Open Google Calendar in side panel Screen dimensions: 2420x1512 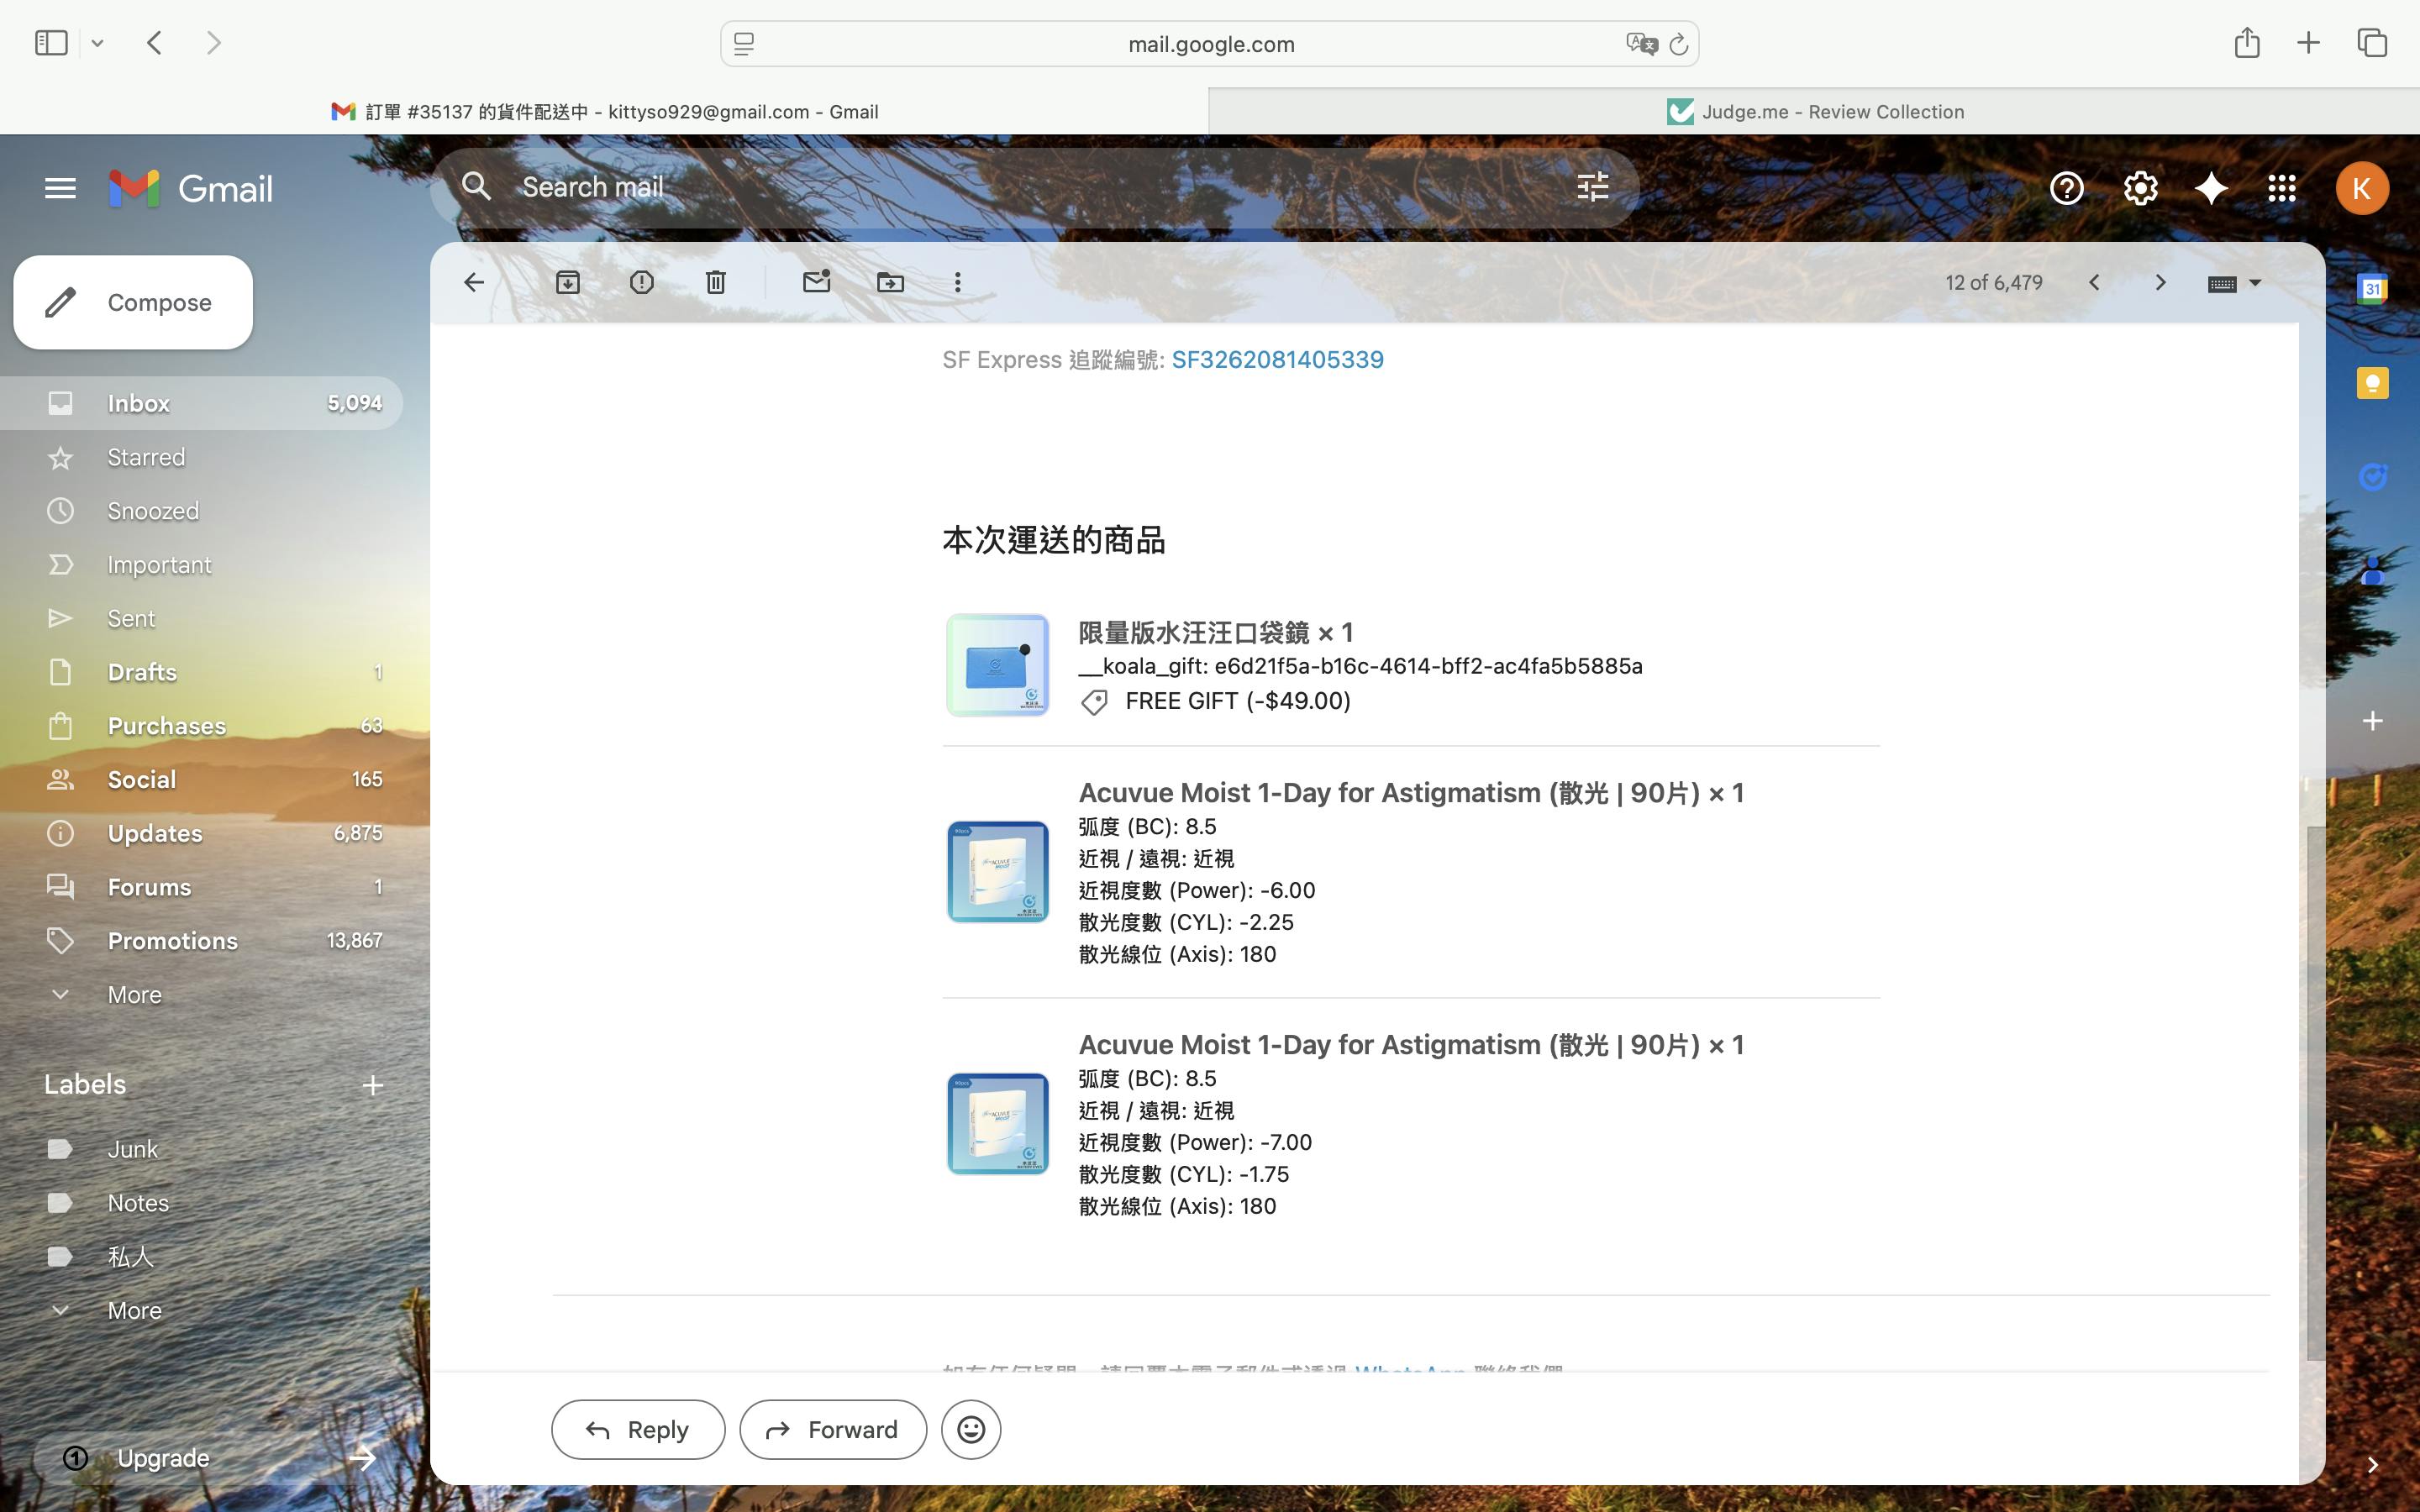[x=2372, y=289]
